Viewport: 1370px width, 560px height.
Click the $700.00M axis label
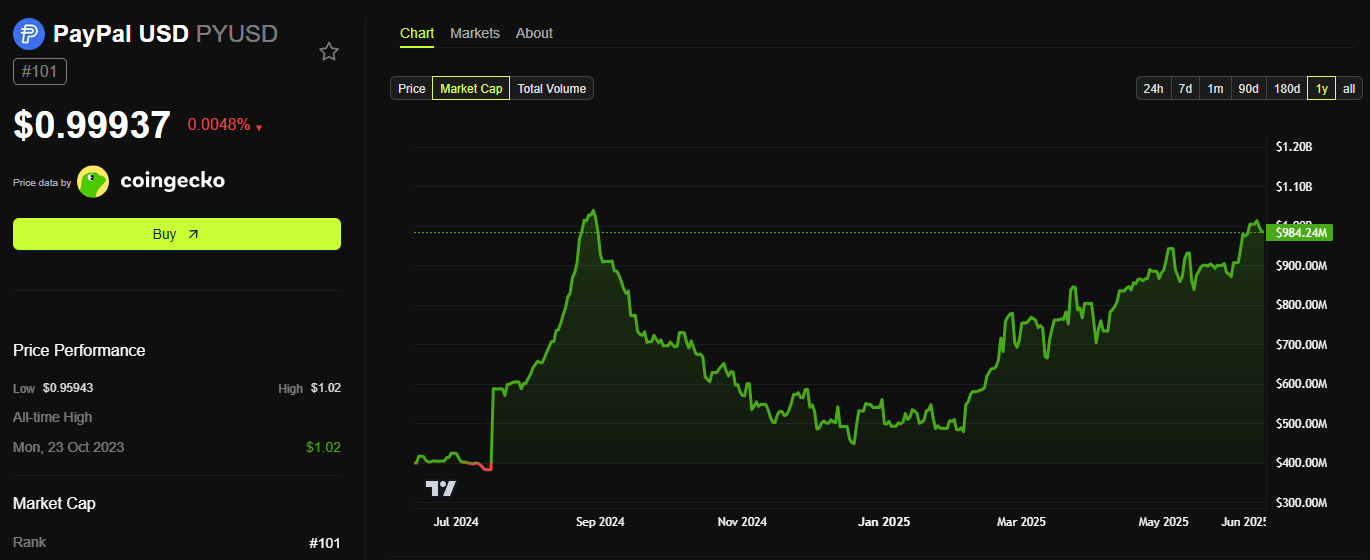(1301, 345)
